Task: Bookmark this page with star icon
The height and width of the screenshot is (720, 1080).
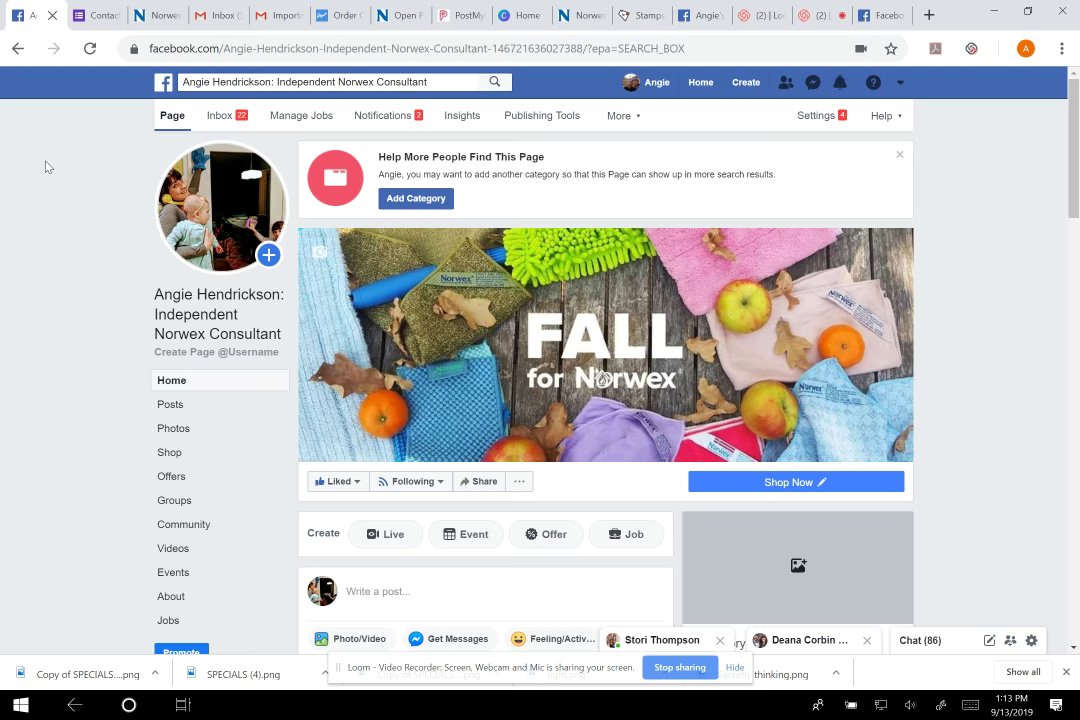Action: [x=891, y=49]
